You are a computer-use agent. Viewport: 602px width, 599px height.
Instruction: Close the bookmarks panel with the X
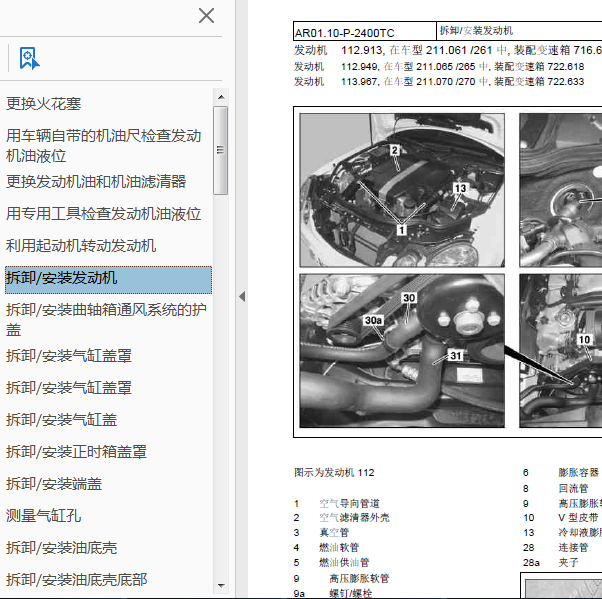(206, 16)
